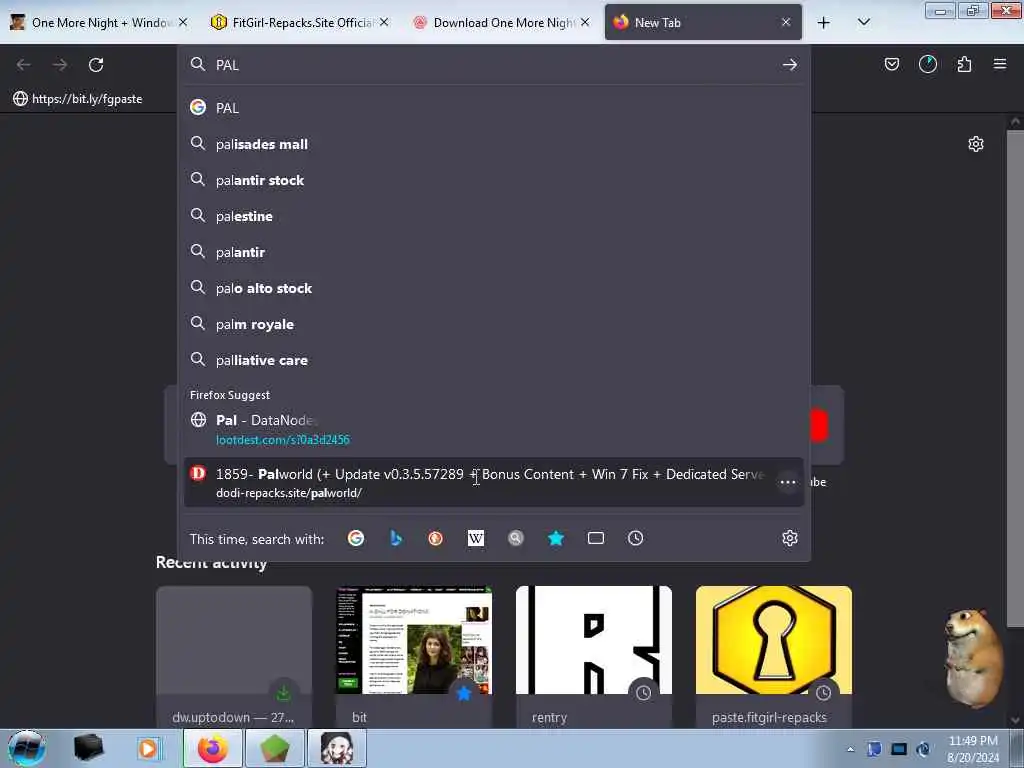Screen dimensions: 1024x768
Task: Open the media player taskbar icon
Action: pyautogui.click(x=149, y=748)
